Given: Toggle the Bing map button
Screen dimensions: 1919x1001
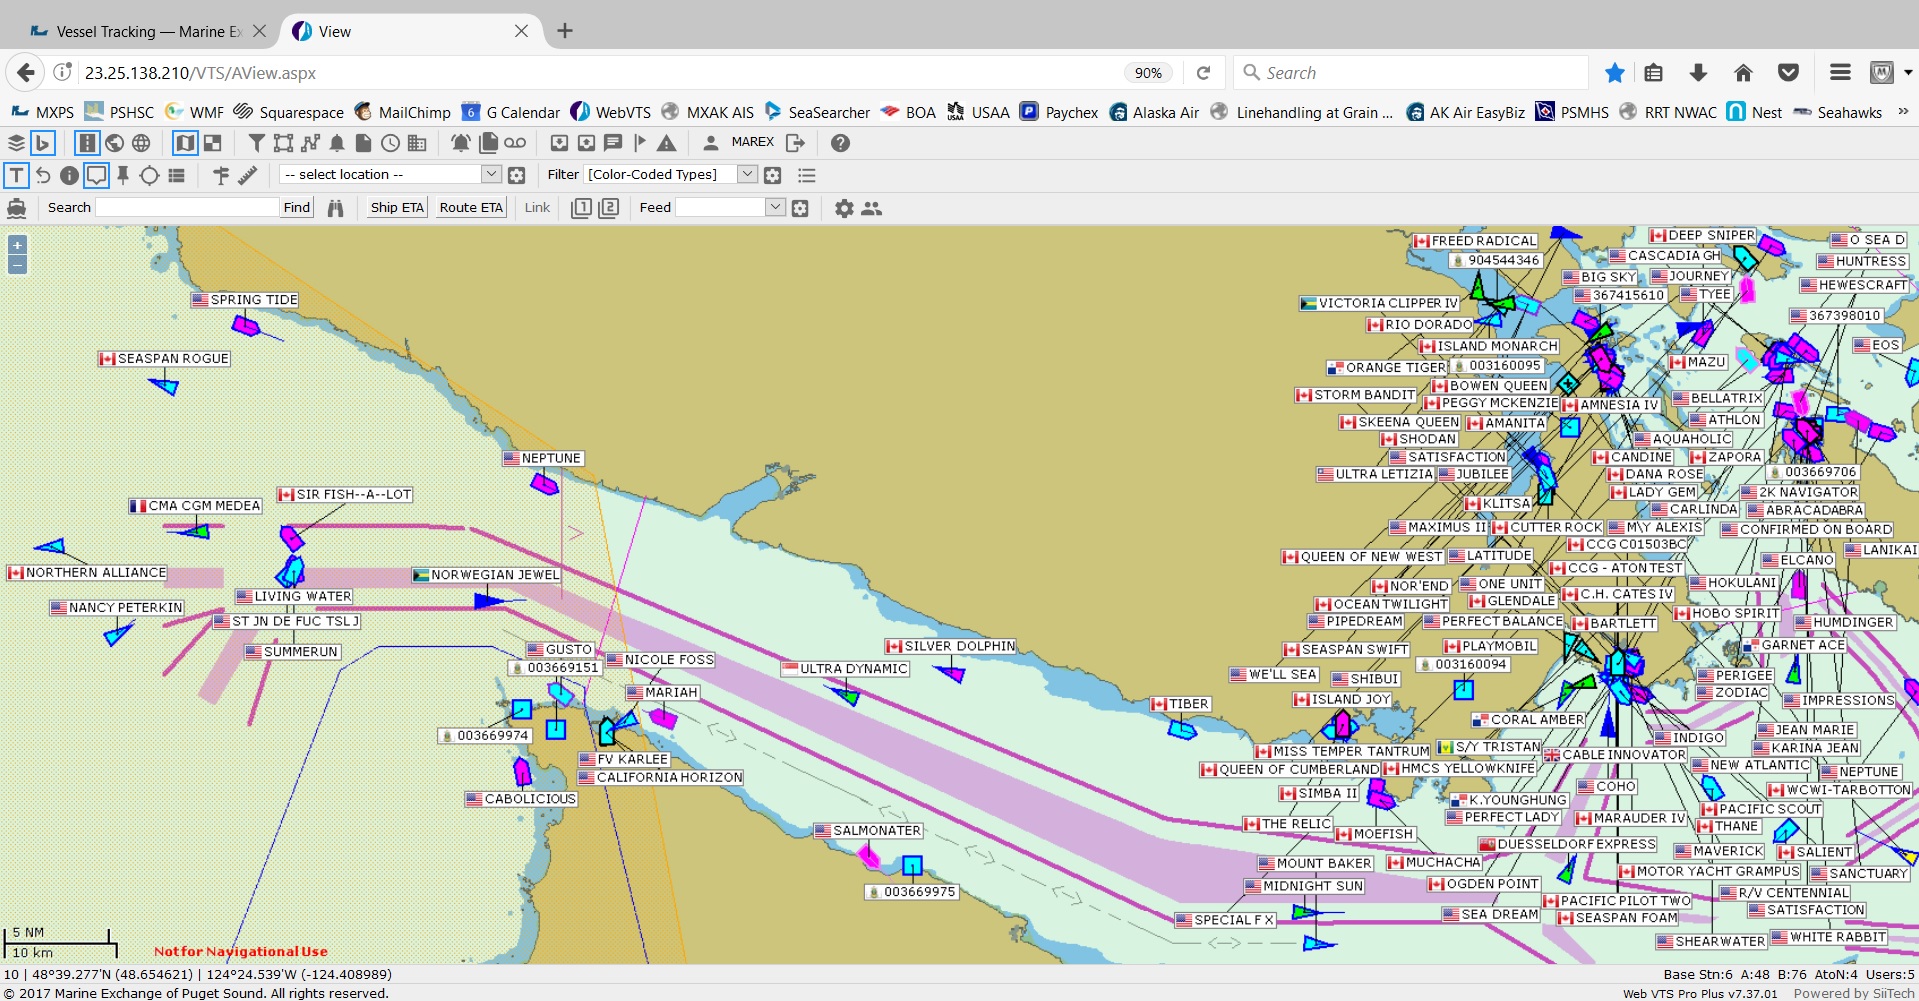Looking at the screenshot, I should point(42,143).
